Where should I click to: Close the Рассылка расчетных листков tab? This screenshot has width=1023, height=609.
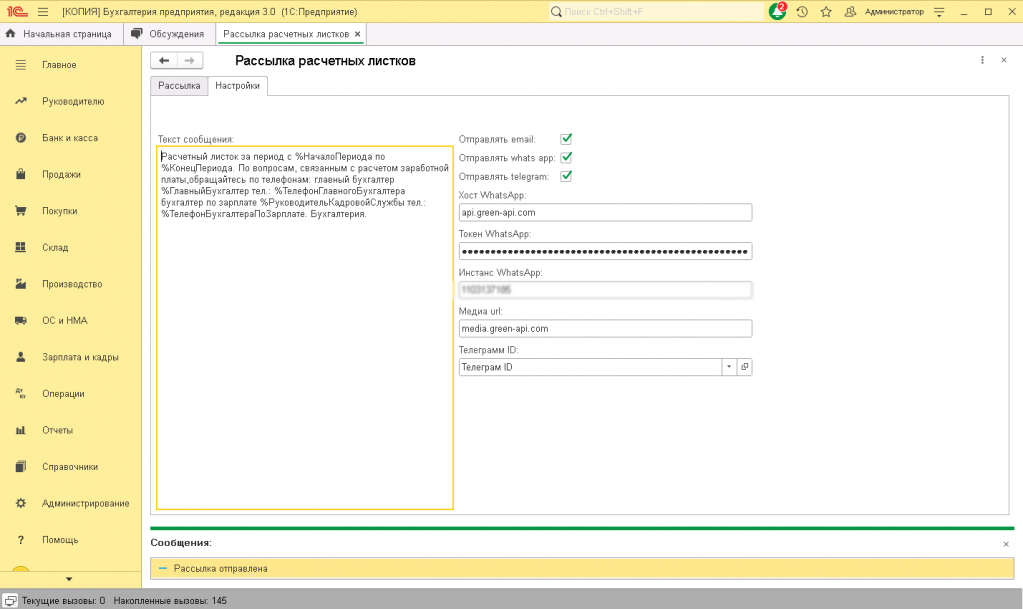[358, 34]
